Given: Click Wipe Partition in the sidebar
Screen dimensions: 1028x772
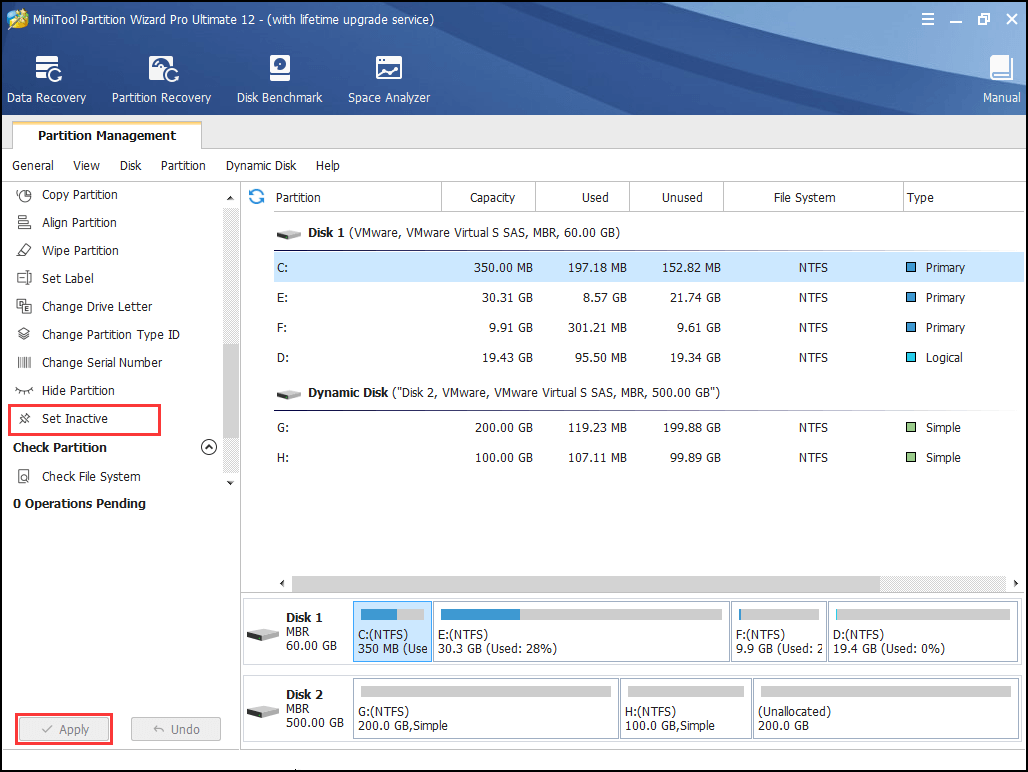Looking at the screenshot, I should pos(80,250).
